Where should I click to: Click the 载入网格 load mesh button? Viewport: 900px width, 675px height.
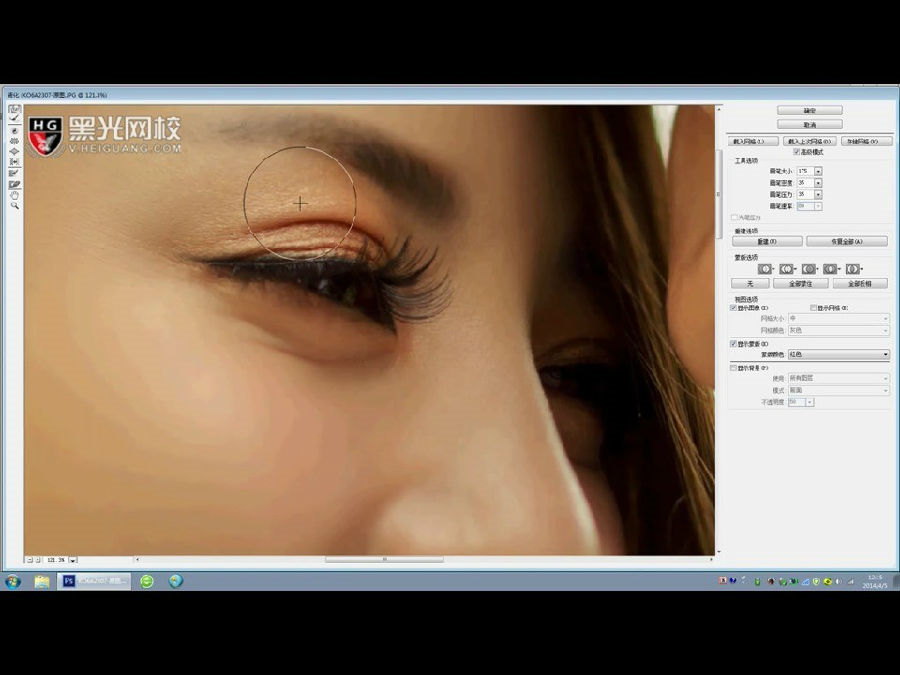[753, 141]
